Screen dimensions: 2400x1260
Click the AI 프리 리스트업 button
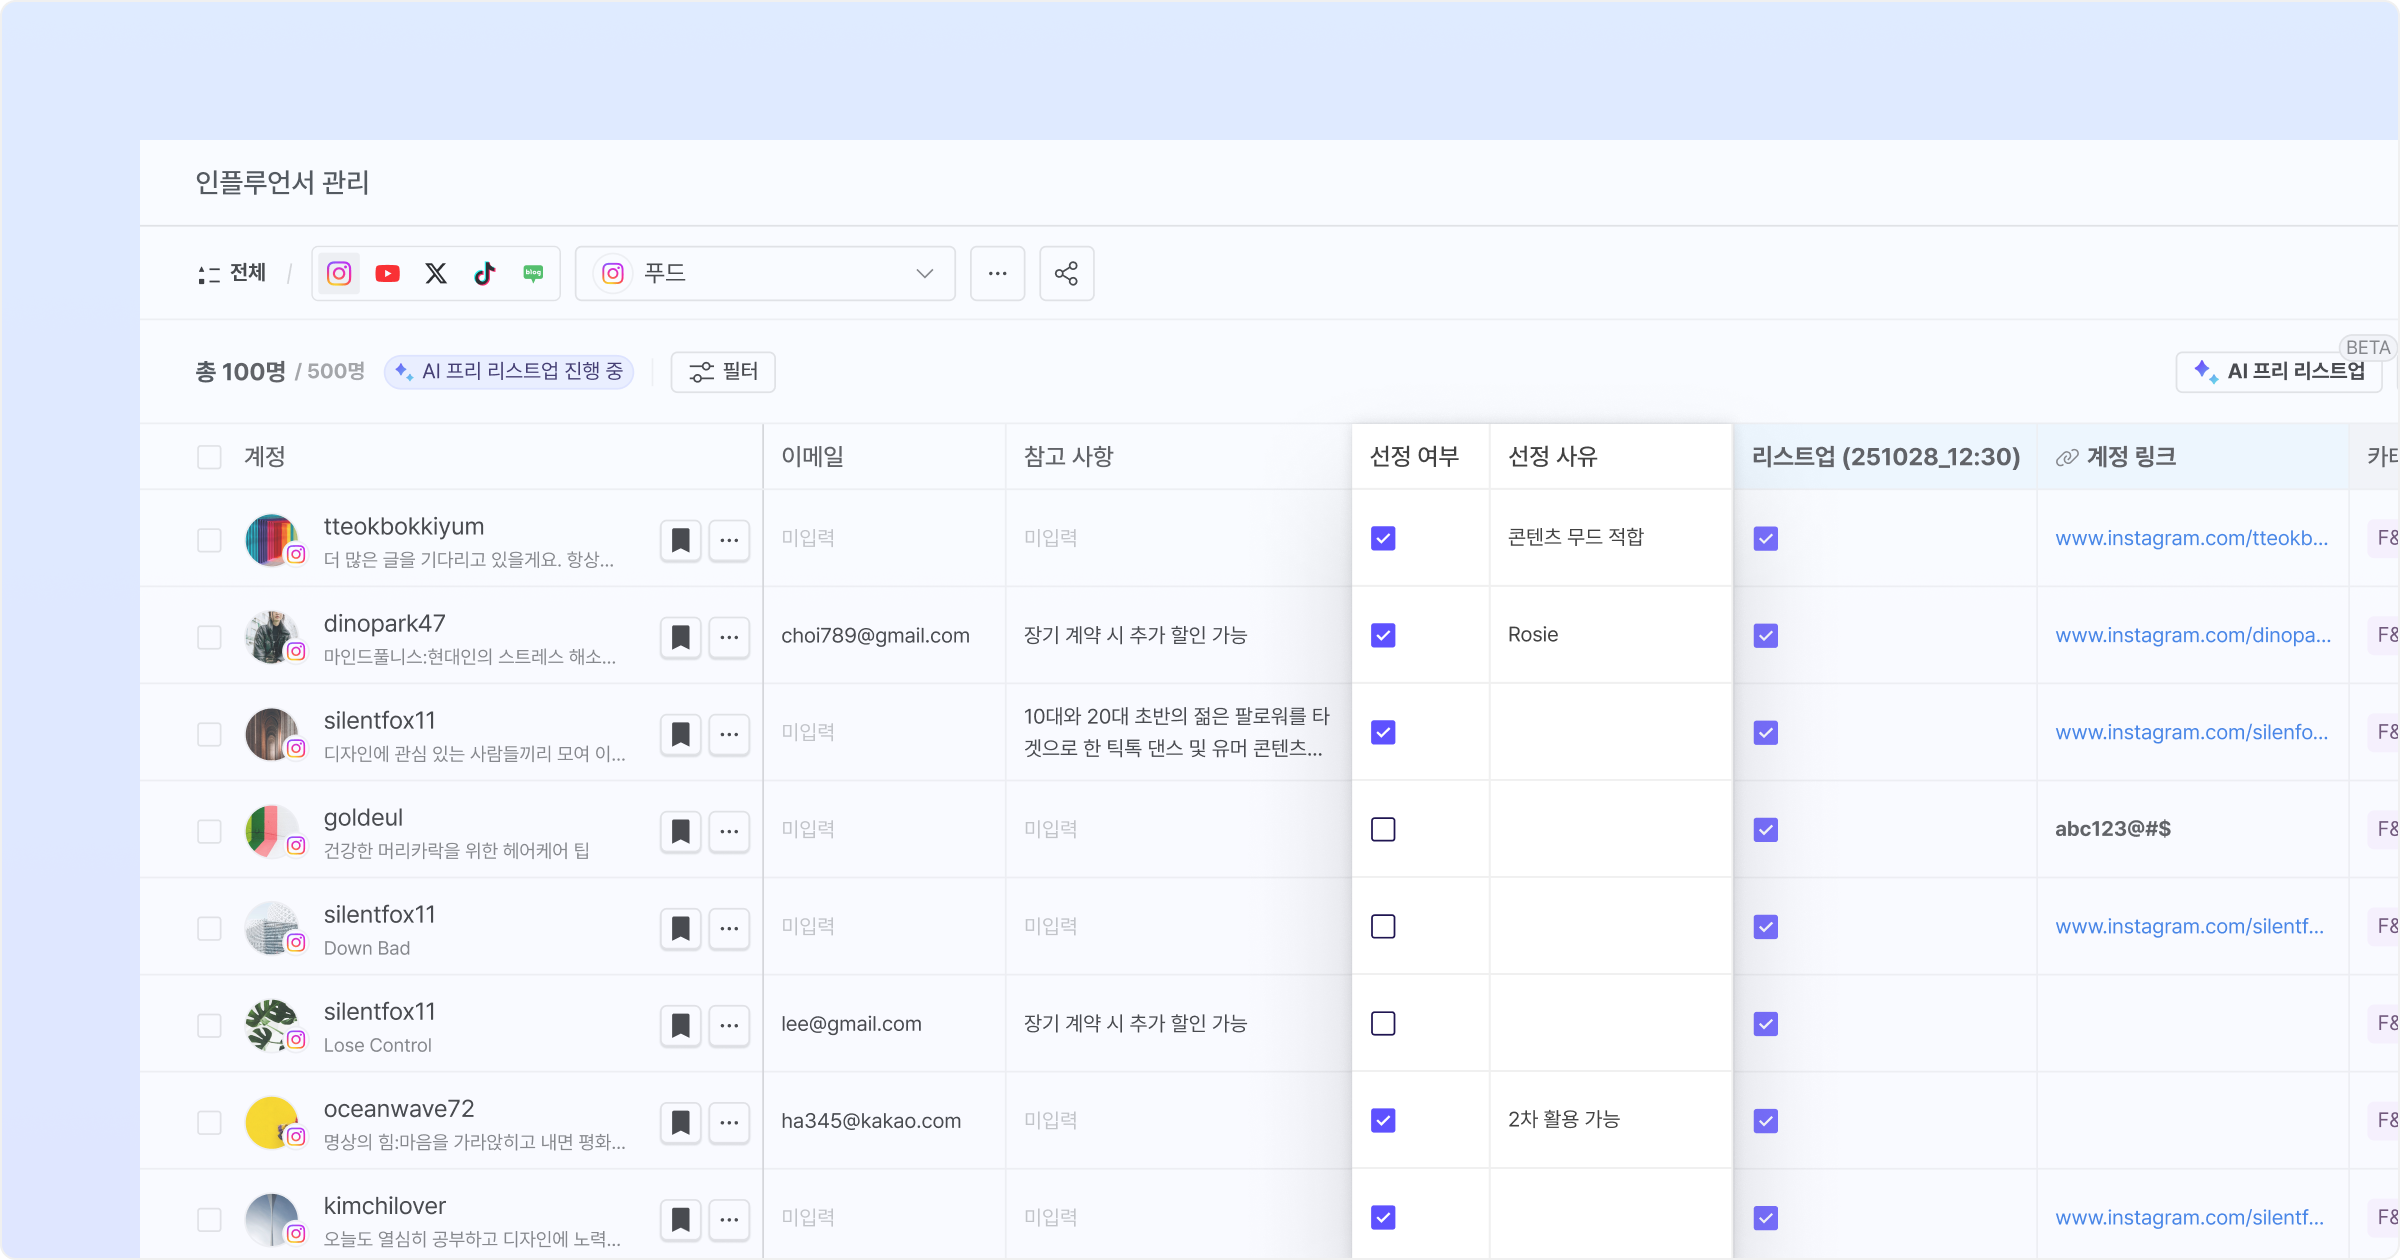point(2281,371)
